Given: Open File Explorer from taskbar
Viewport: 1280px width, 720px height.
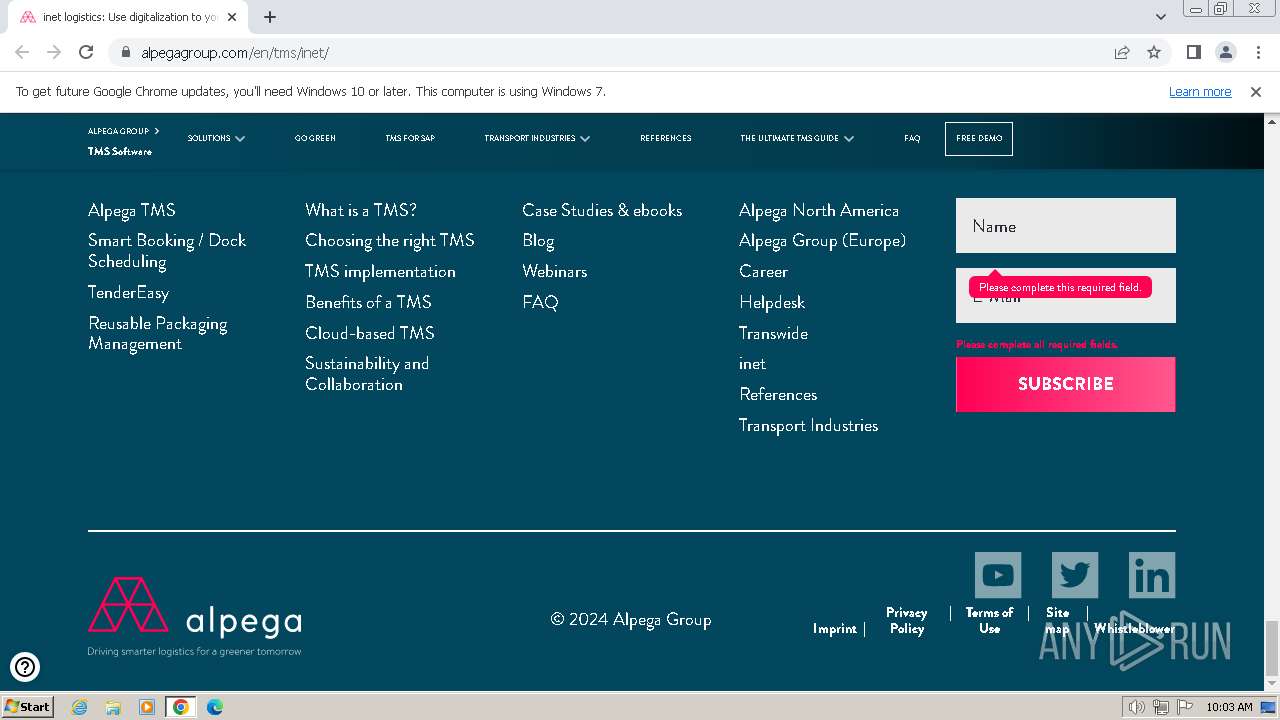Looking at the screenshot, I should point(113,707).
